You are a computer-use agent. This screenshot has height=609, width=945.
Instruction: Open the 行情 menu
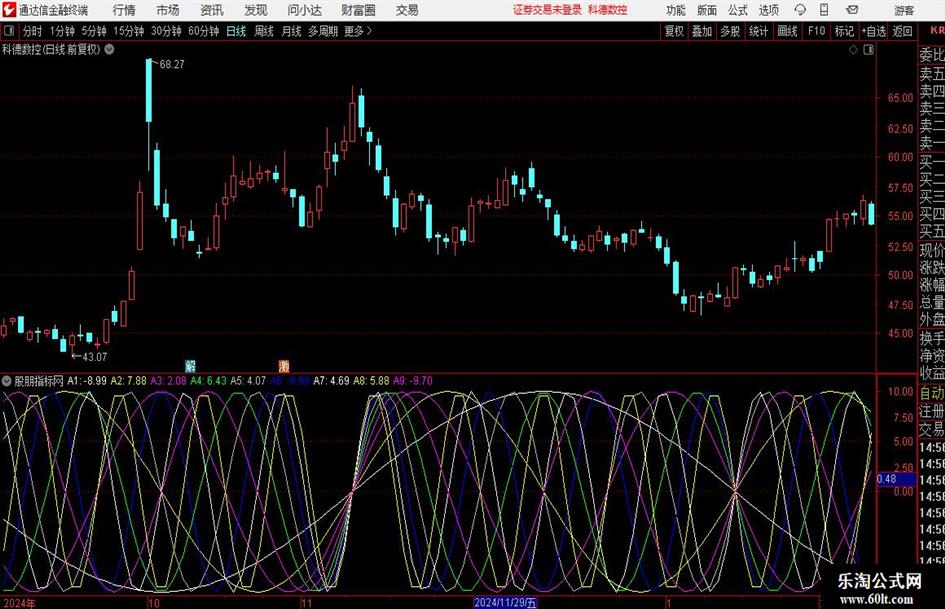(x=124, y=10)
